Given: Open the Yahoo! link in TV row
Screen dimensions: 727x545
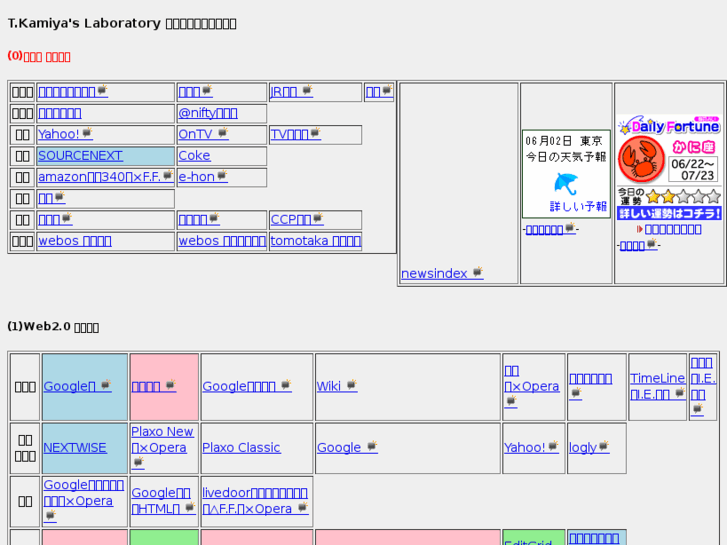Looking at the screenshot, I should pyautogui.click(x=65, y=134).
